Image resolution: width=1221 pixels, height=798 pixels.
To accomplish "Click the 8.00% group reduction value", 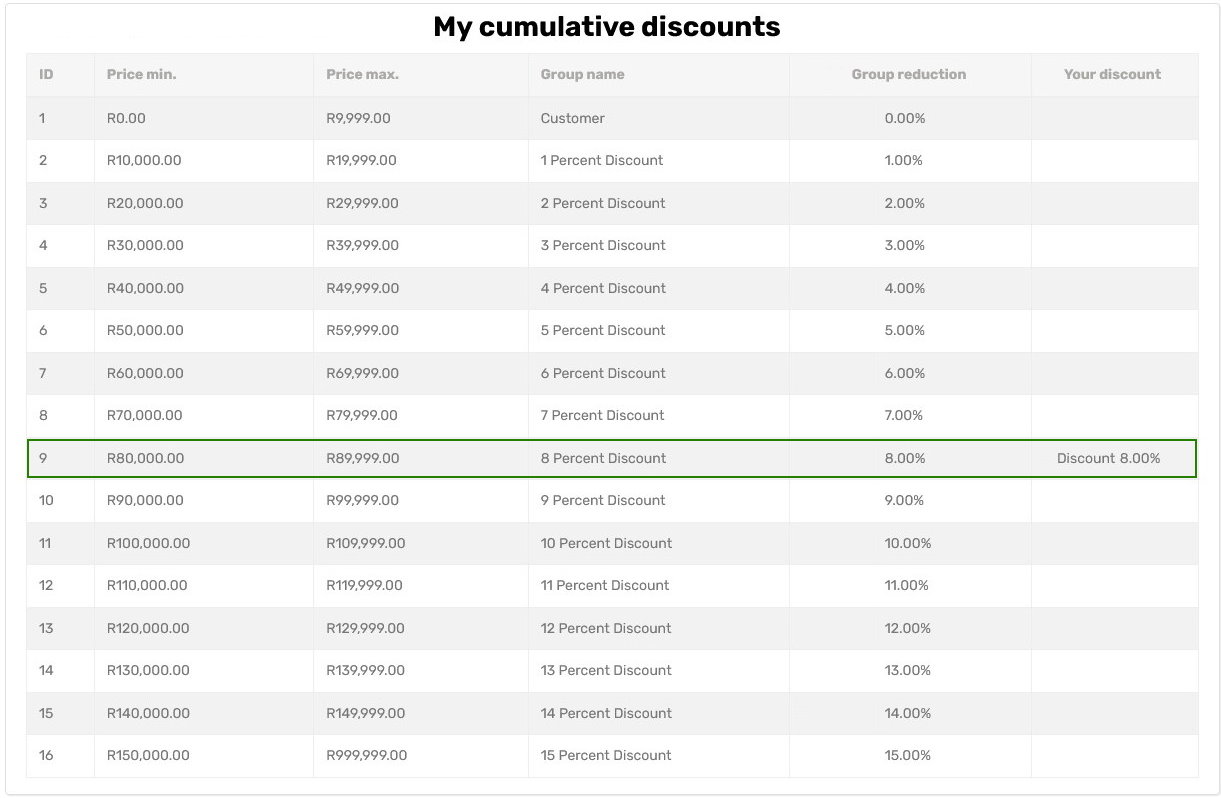I will (905, 458).
